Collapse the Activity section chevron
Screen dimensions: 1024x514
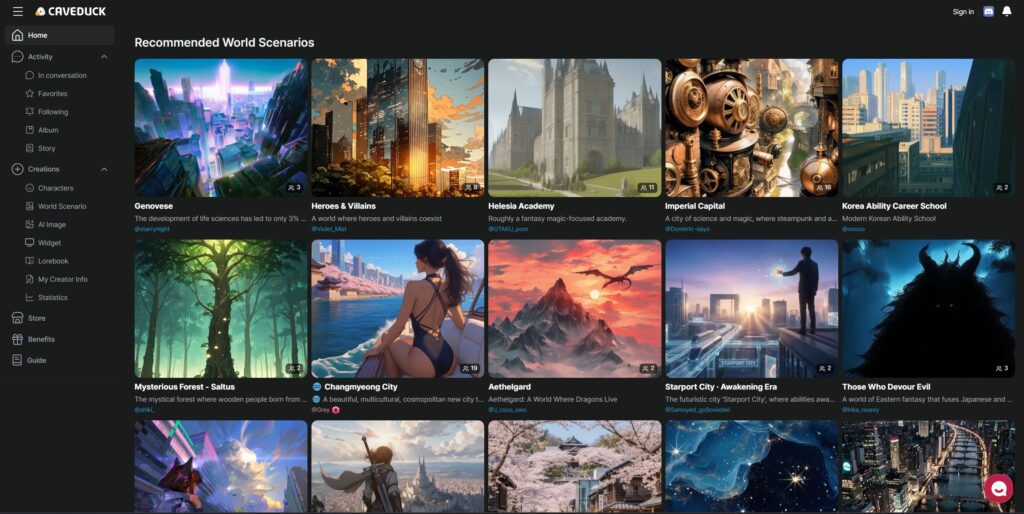click(104, 57)
